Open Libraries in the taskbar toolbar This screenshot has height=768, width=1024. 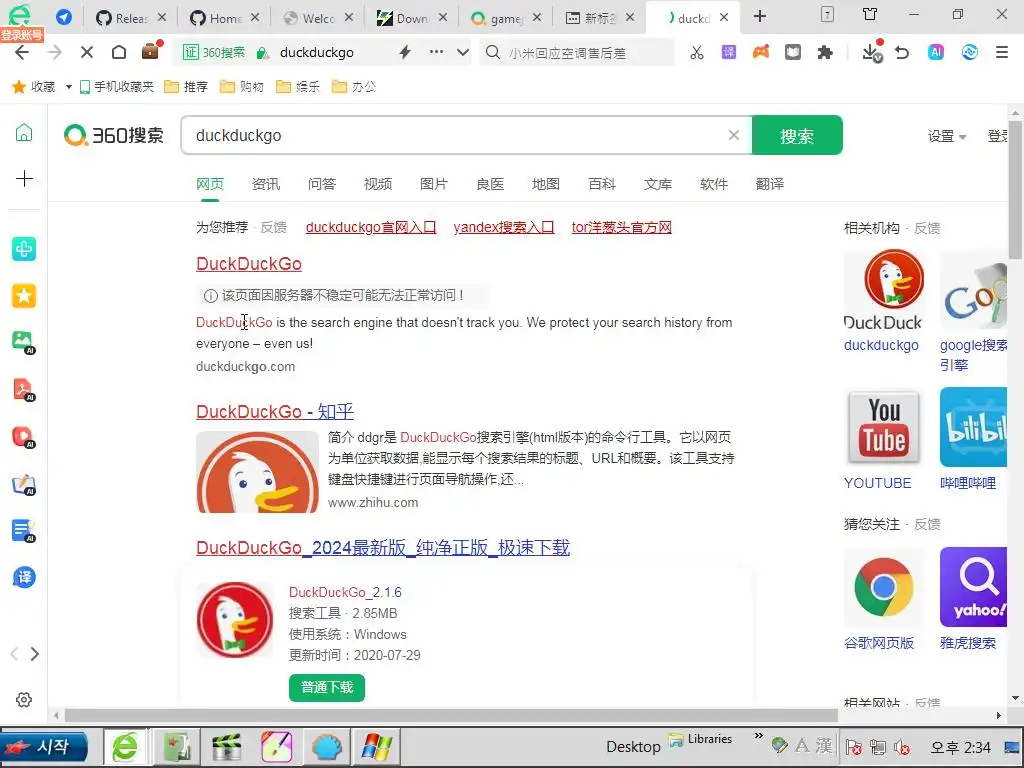[700, 739]
